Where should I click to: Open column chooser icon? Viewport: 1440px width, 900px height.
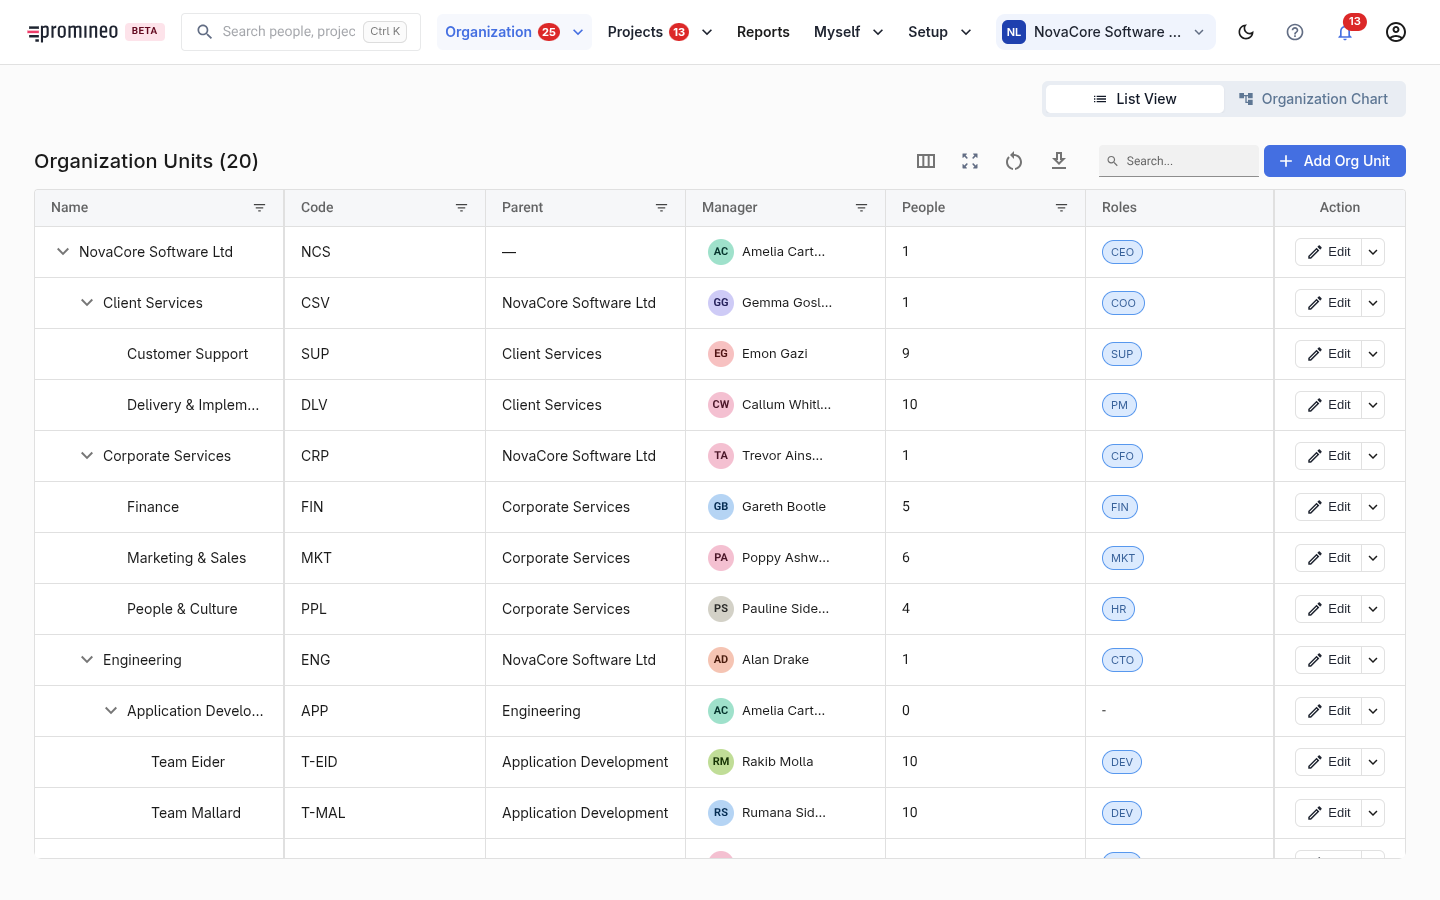926,161
